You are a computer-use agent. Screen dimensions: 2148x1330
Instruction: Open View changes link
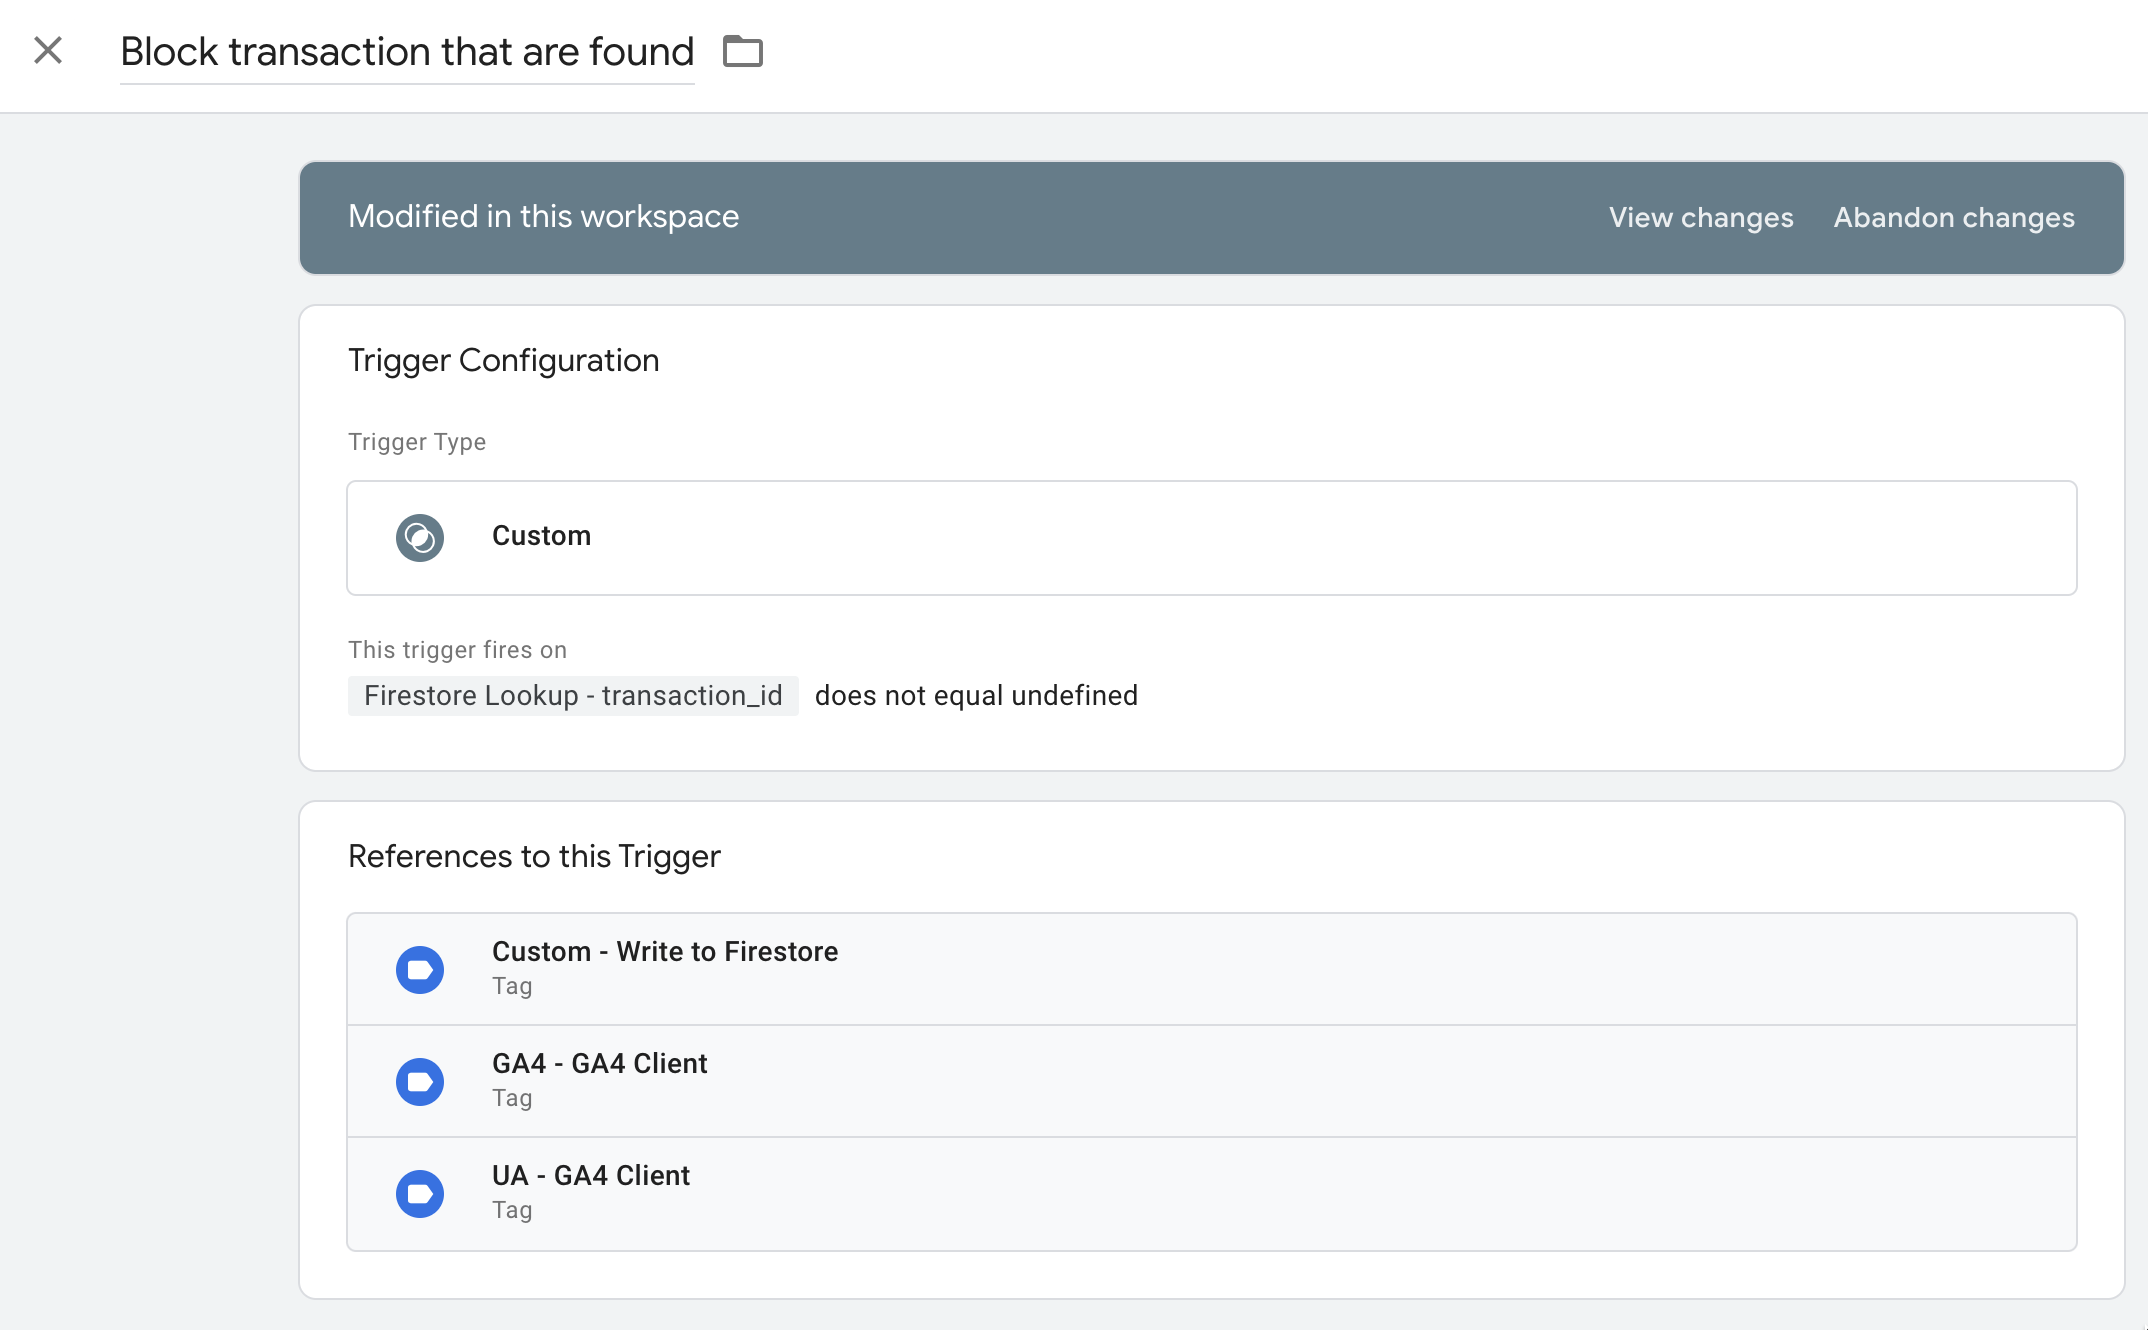tap(1701, 217)
